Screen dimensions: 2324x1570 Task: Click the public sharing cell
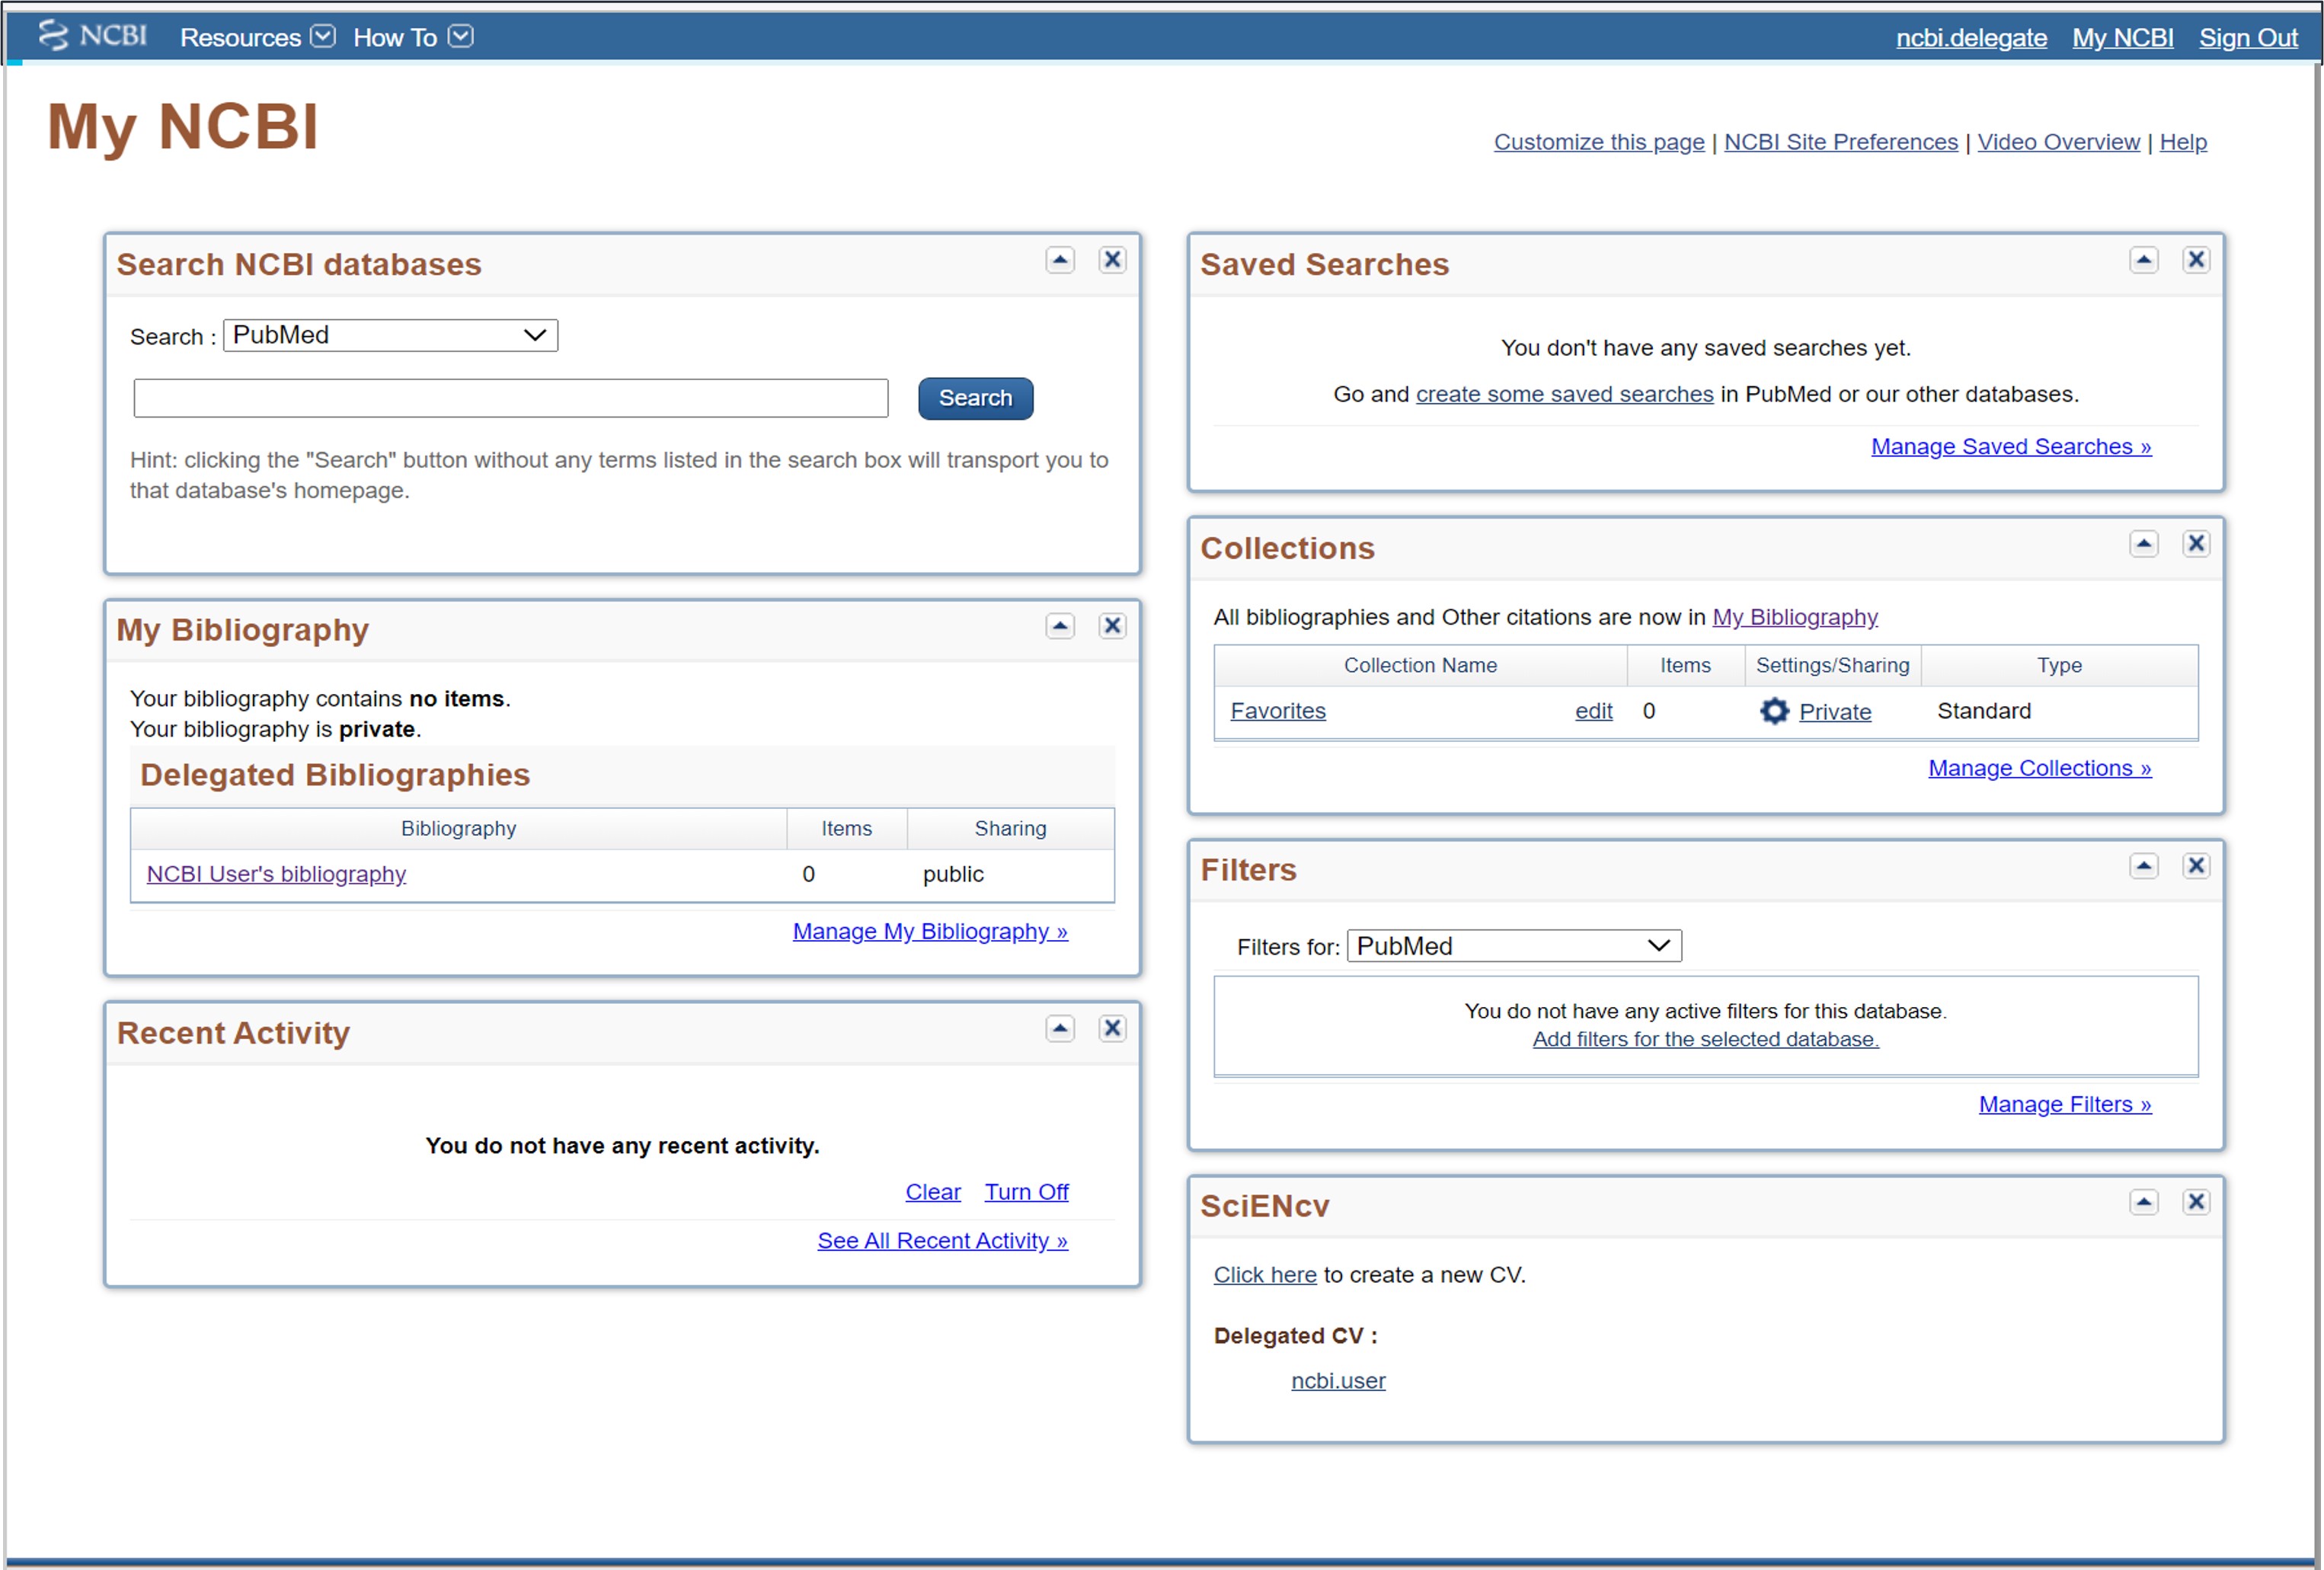click(953, 874)
